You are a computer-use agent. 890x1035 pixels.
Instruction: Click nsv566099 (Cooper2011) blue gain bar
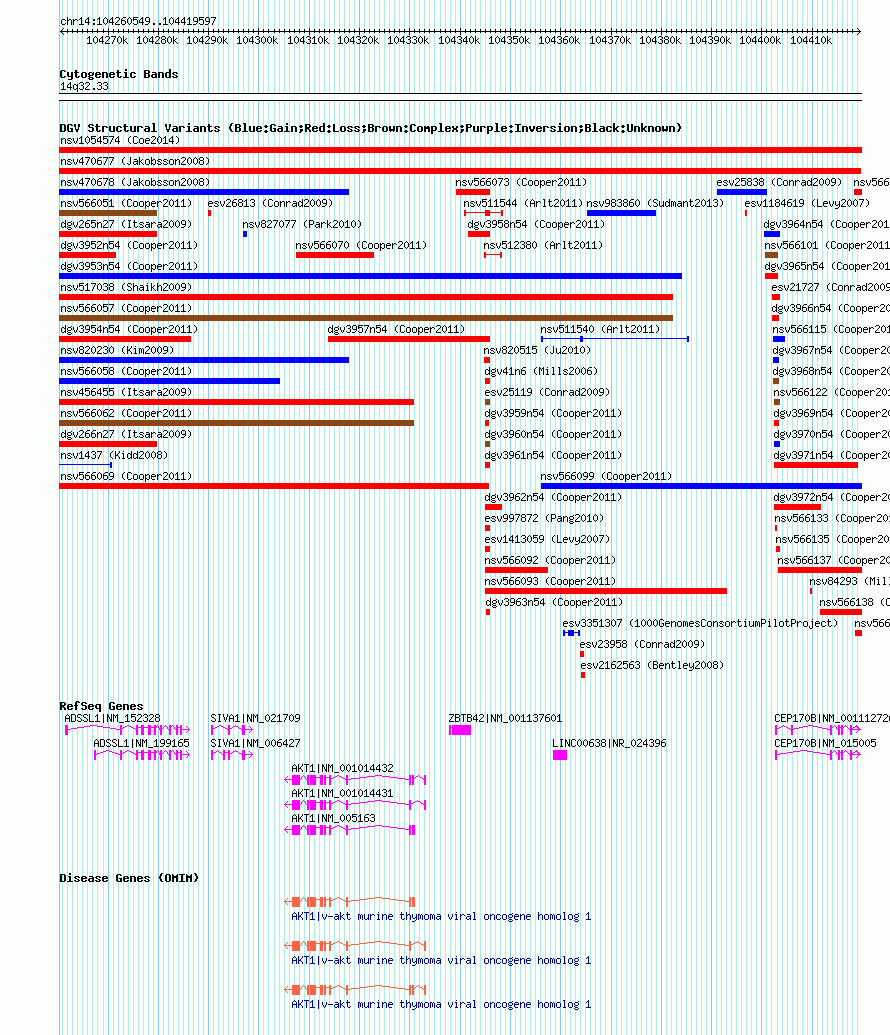point(701,486)
